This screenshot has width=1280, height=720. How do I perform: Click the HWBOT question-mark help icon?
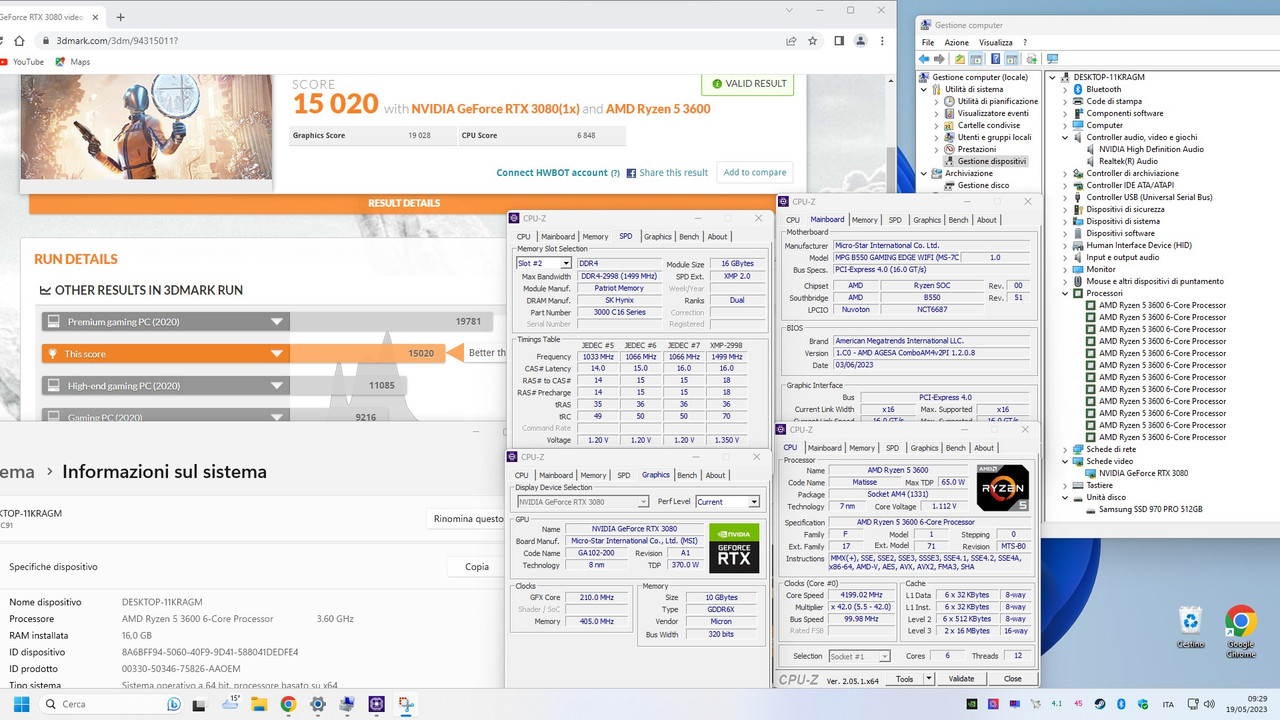tap(615, 173)
